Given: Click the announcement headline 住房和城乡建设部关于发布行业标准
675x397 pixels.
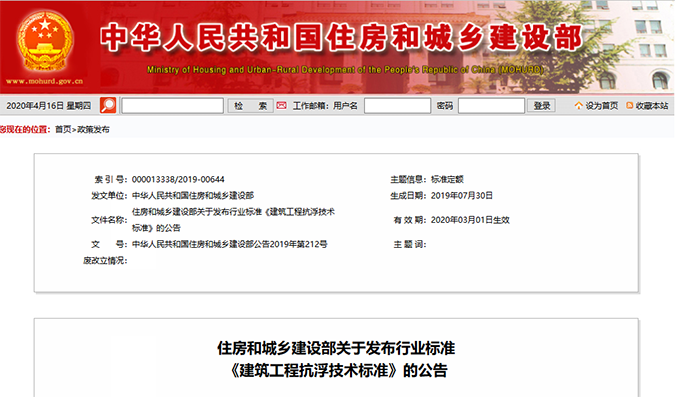Looking at the screenshot, I should point(336,348).
